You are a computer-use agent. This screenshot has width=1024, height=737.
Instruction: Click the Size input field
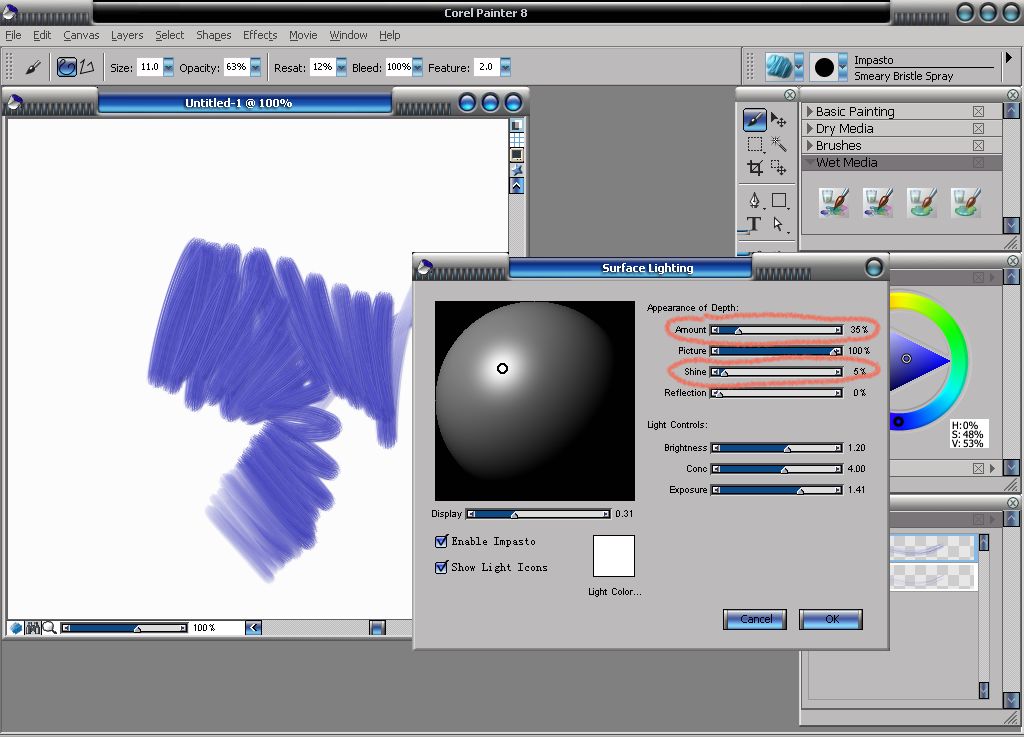(x=150, y=67)
